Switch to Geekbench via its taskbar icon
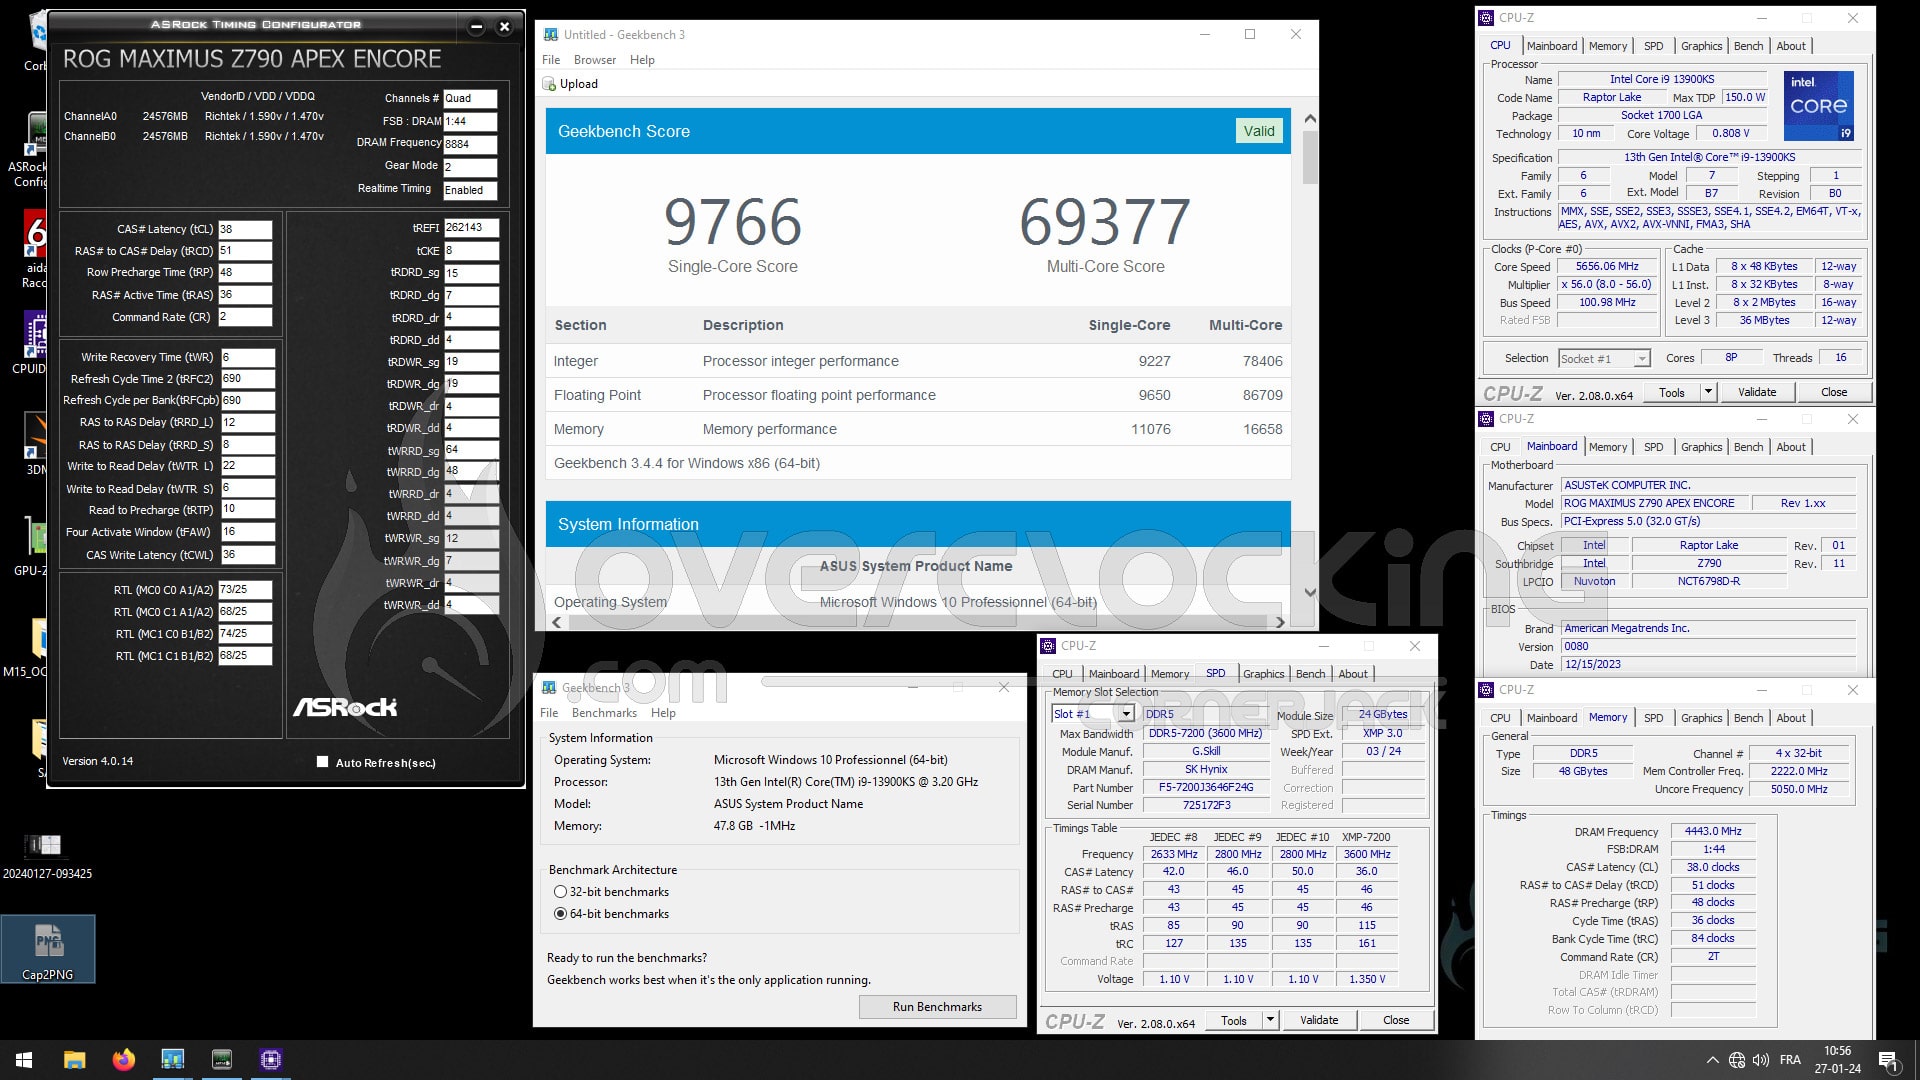Screen dimensions: 1920x1080 [x=172, y=1060]
